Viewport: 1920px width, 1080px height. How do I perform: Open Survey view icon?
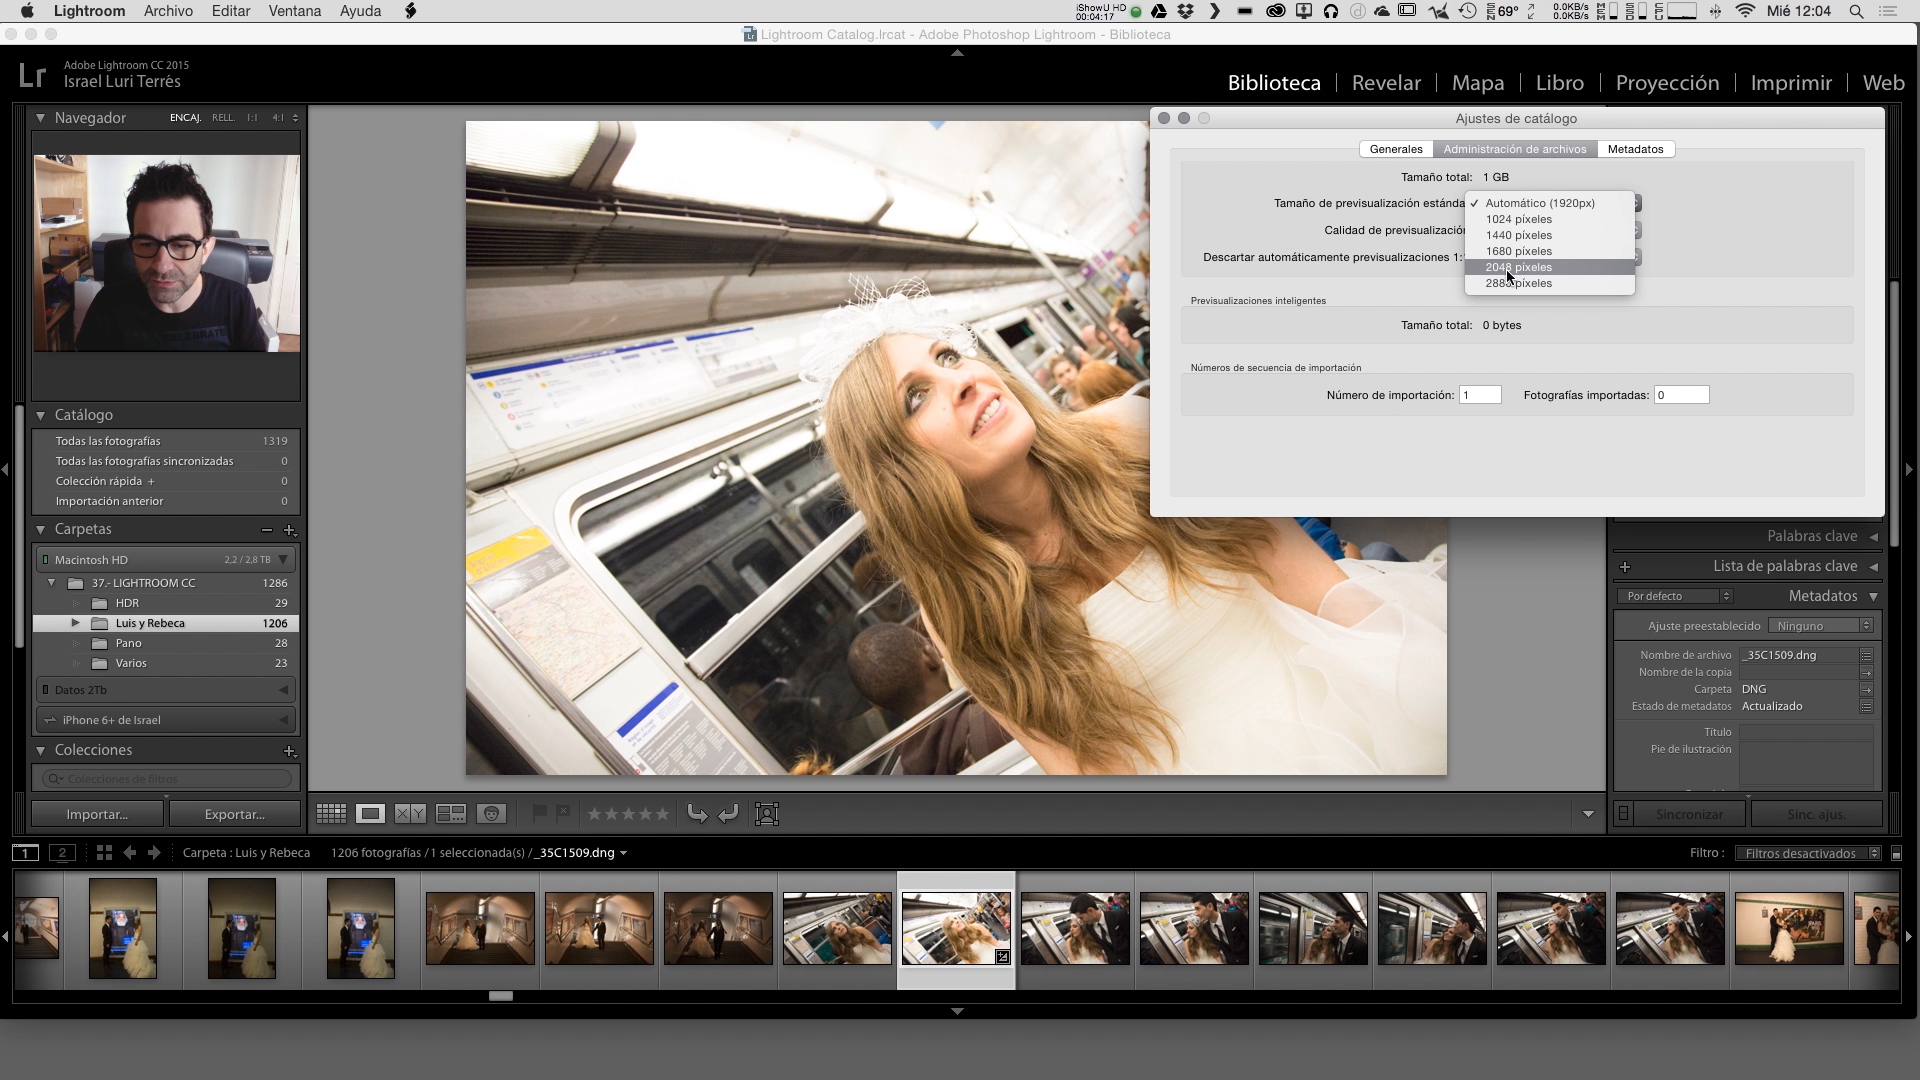point(451,814)
